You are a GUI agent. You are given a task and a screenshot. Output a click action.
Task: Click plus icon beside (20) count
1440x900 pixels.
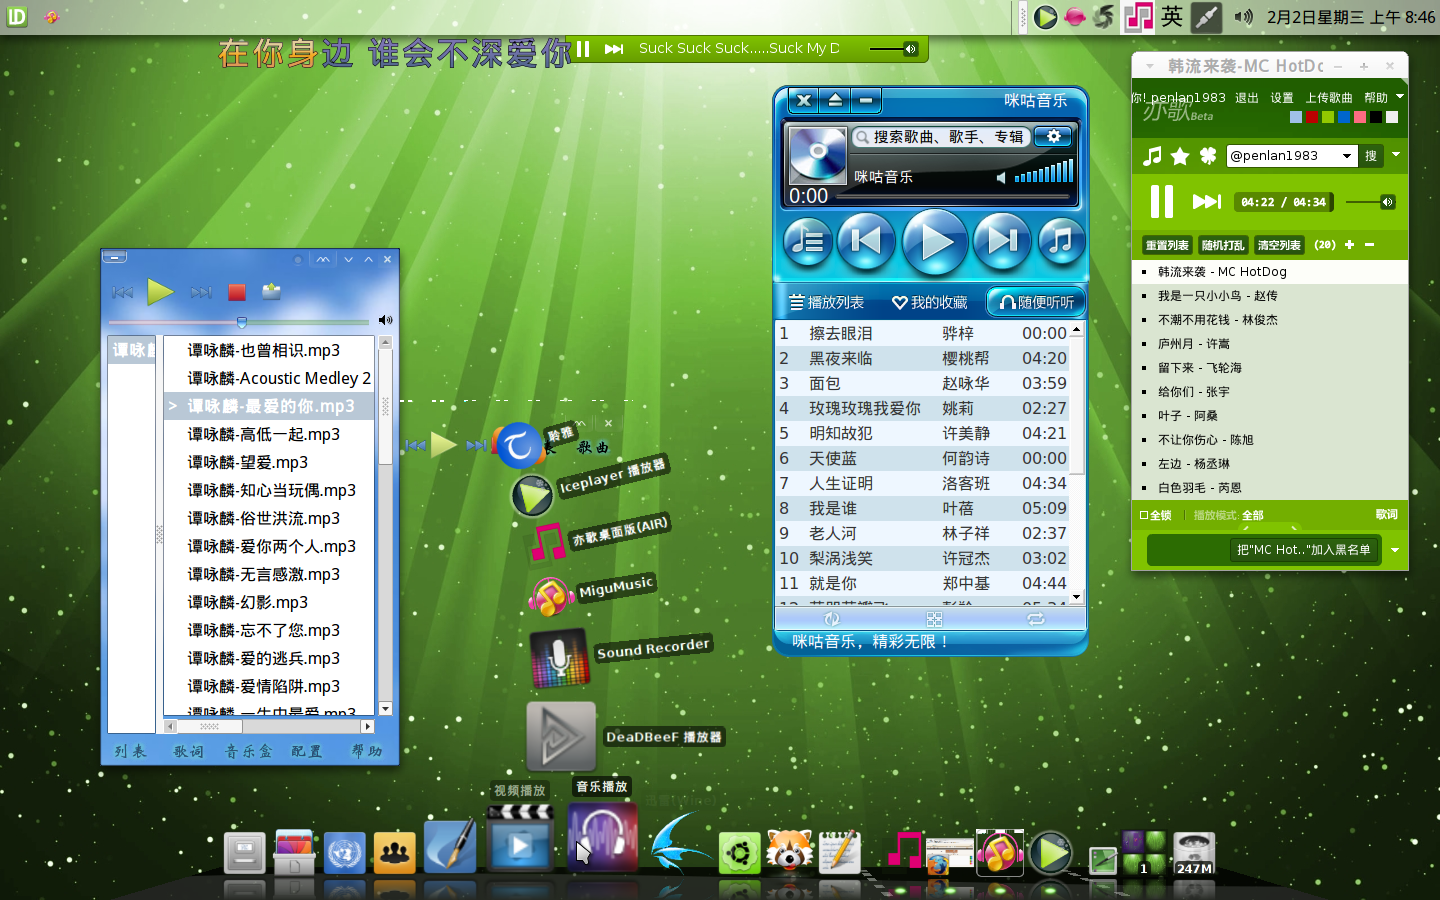pyautogui.click(x=1349, y=245)
